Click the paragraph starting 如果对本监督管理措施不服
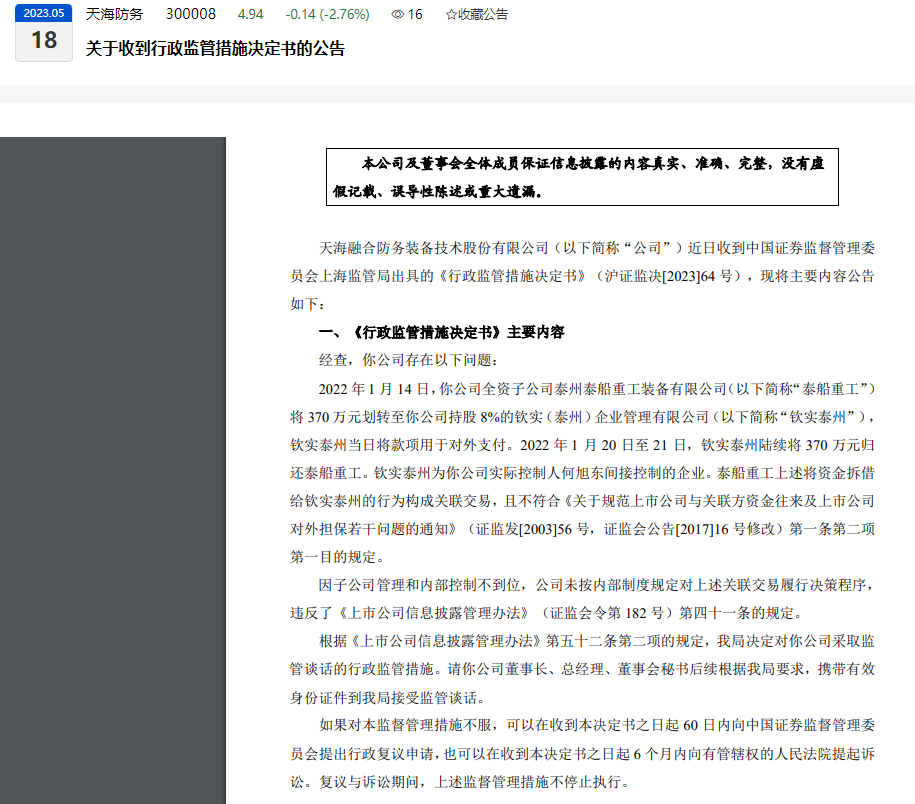The width and height of the screenshot is (915, 804). pos(582,753)
